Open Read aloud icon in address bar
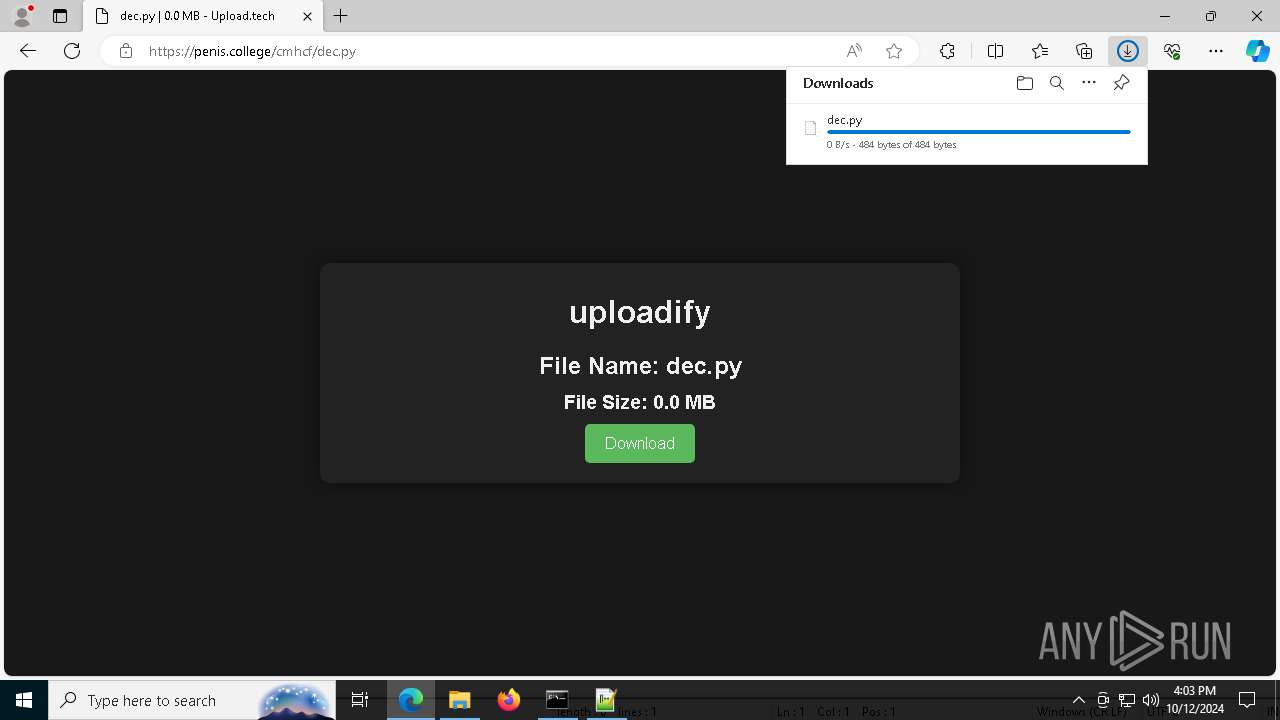The height and width of the screenshot is (720, 1280). [x=854, y=51]
